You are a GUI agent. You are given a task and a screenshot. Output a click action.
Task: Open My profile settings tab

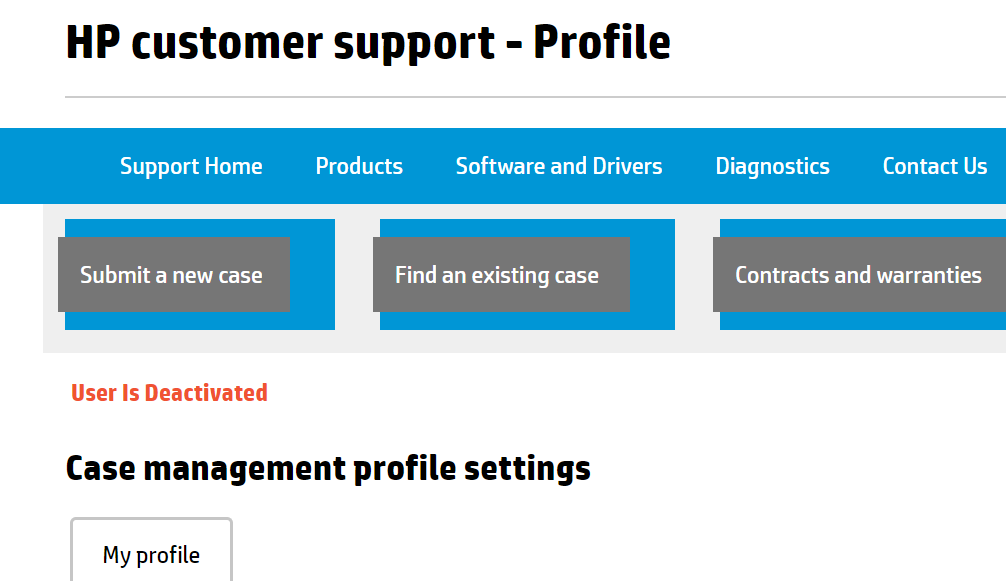point(151,554)
